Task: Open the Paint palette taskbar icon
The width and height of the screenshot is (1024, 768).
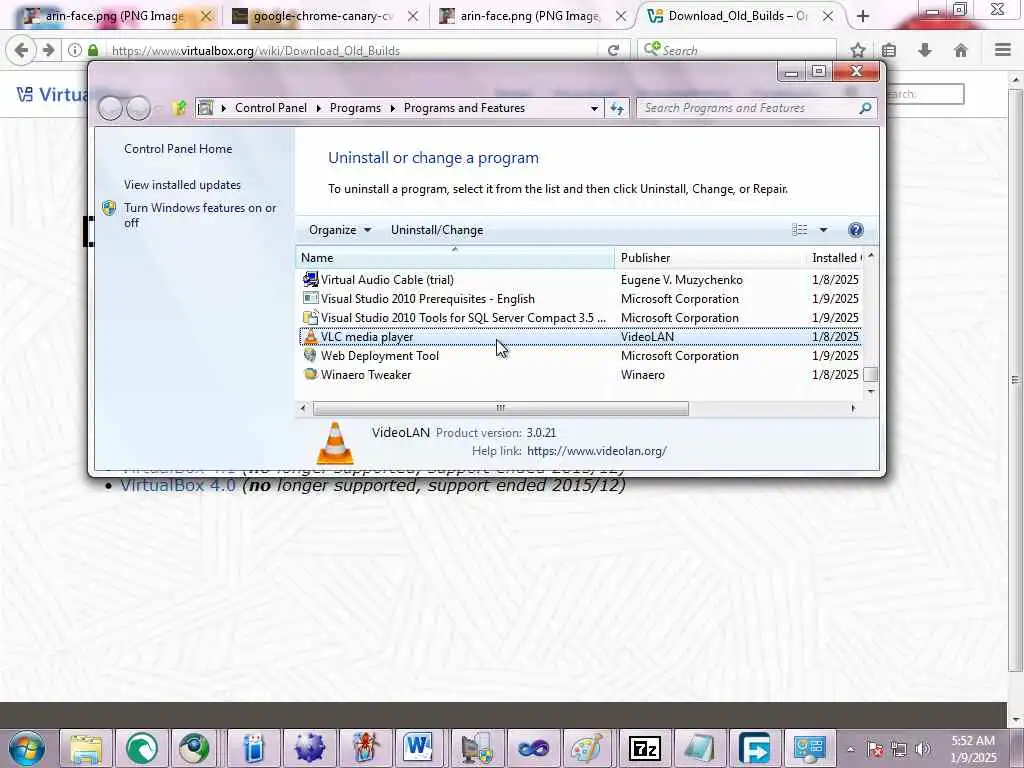Action: point(588,748)
